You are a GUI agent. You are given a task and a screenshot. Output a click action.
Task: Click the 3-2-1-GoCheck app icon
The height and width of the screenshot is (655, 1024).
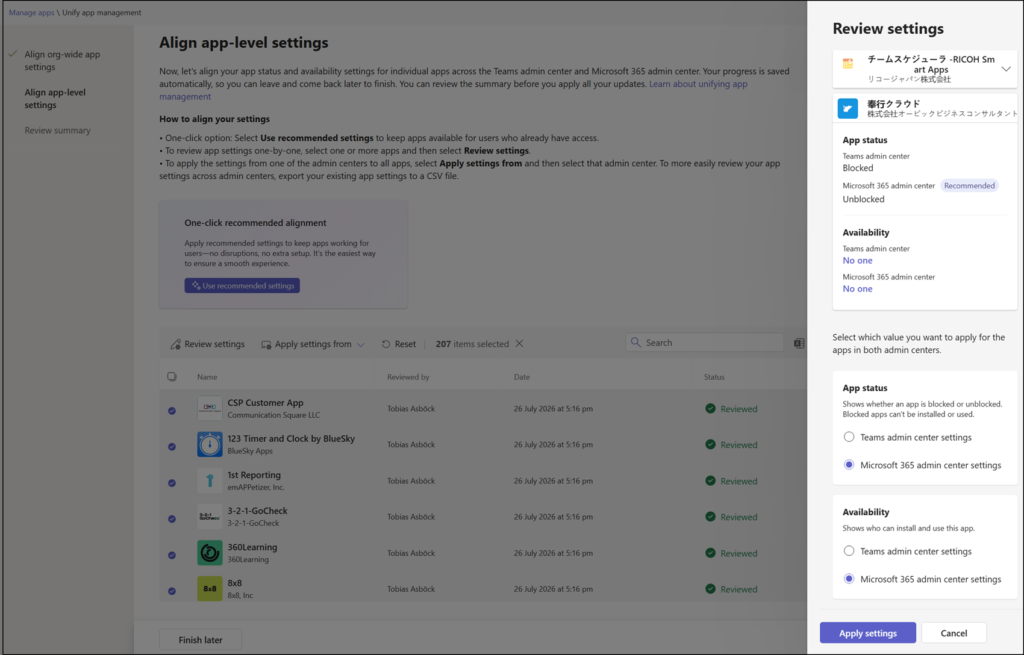coord(210,517)
